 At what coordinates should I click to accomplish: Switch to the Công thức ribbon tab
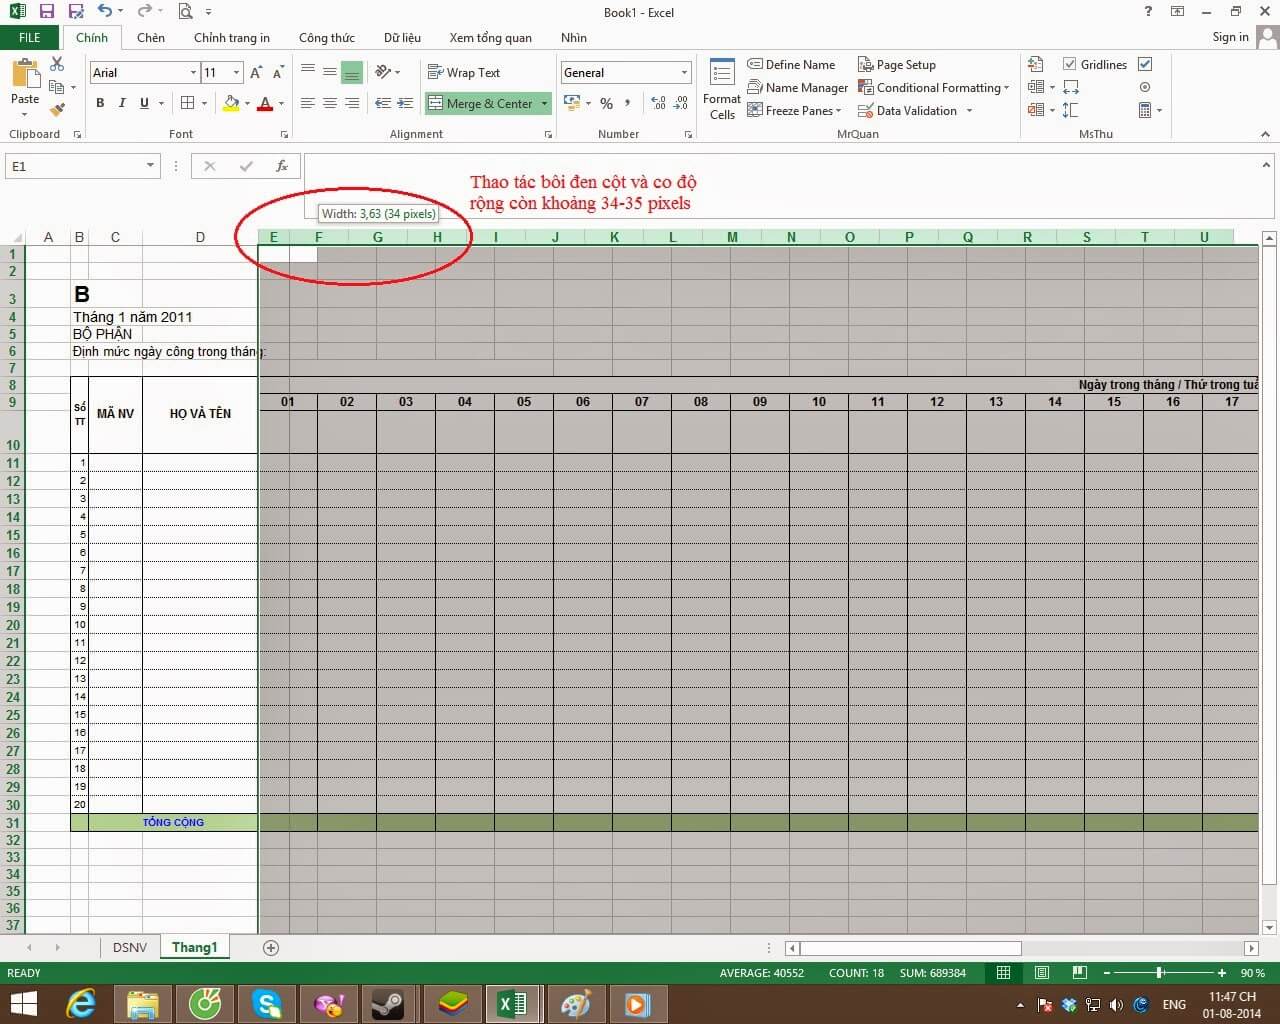(x=326, y=37)
